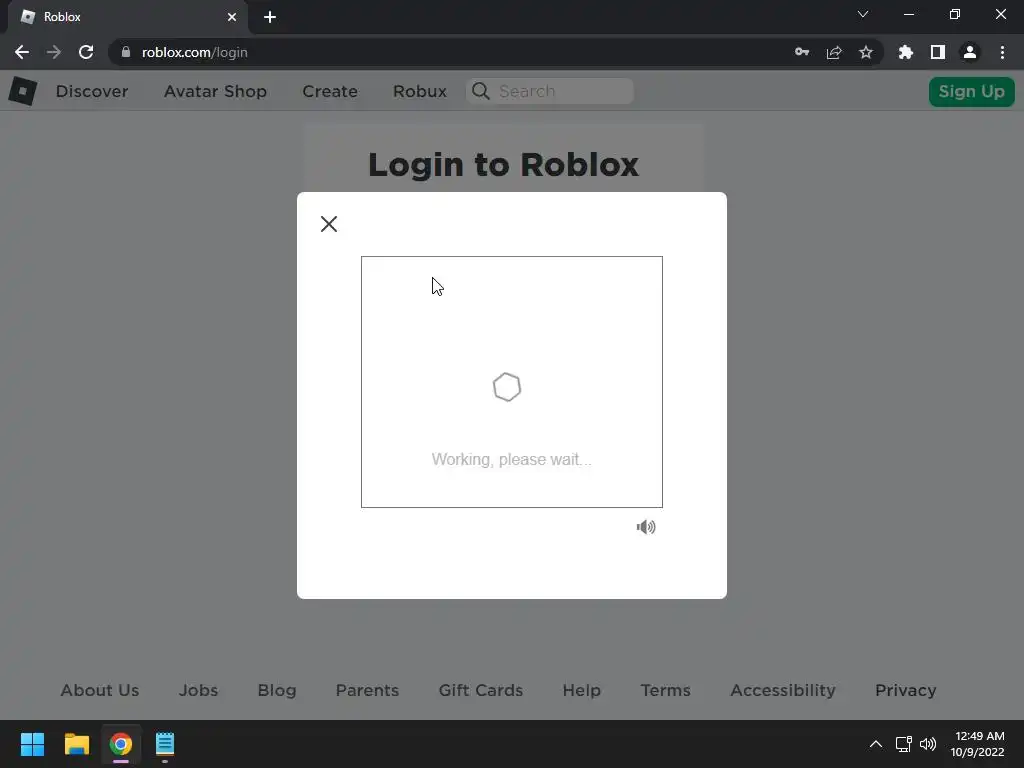Viewport: 1024px width, 768px height.
Task: Open the Accessibility footer link
Action: [x=782, y=690]
